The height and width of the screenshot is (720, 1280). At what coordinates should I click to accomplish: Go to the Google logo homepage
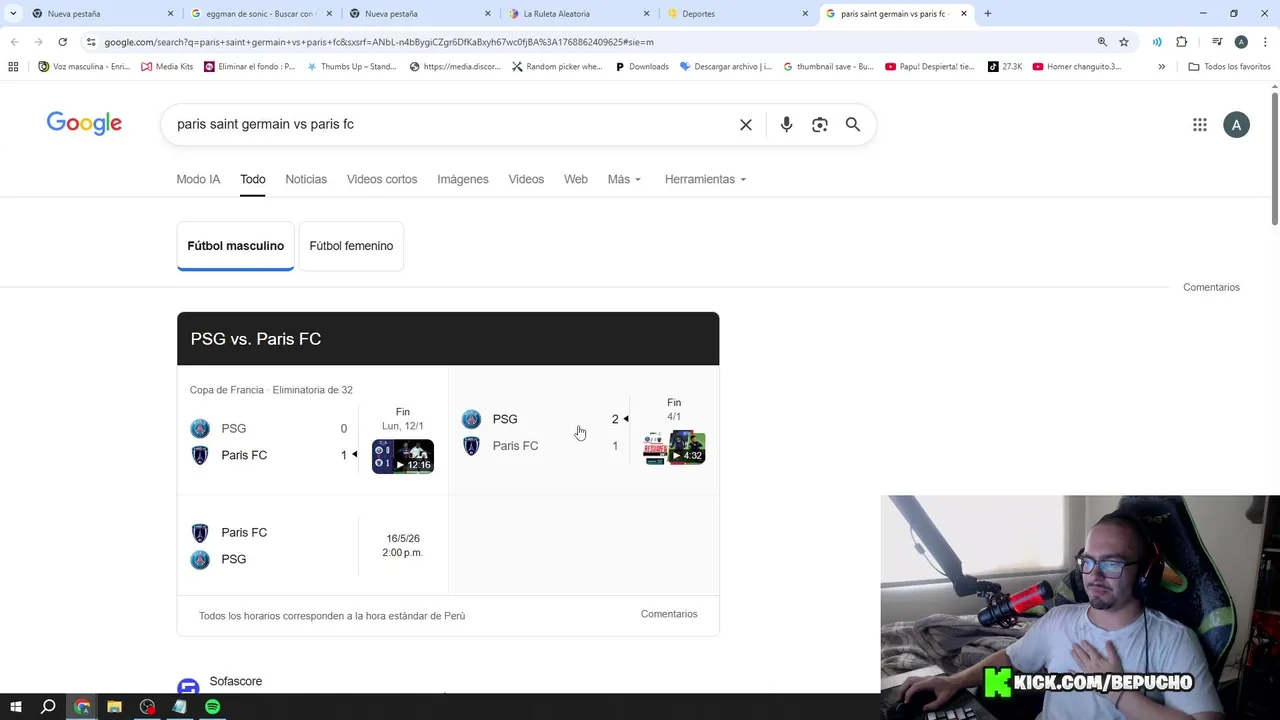click(84, 123)
